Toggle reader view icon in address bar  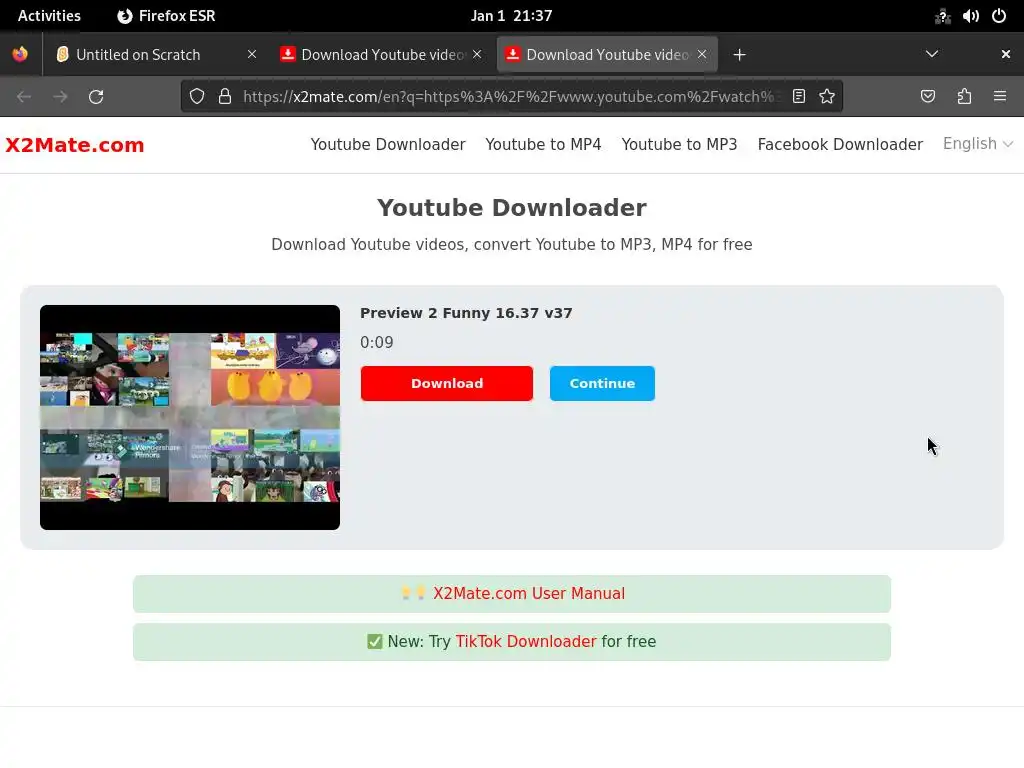coord(799,97)
